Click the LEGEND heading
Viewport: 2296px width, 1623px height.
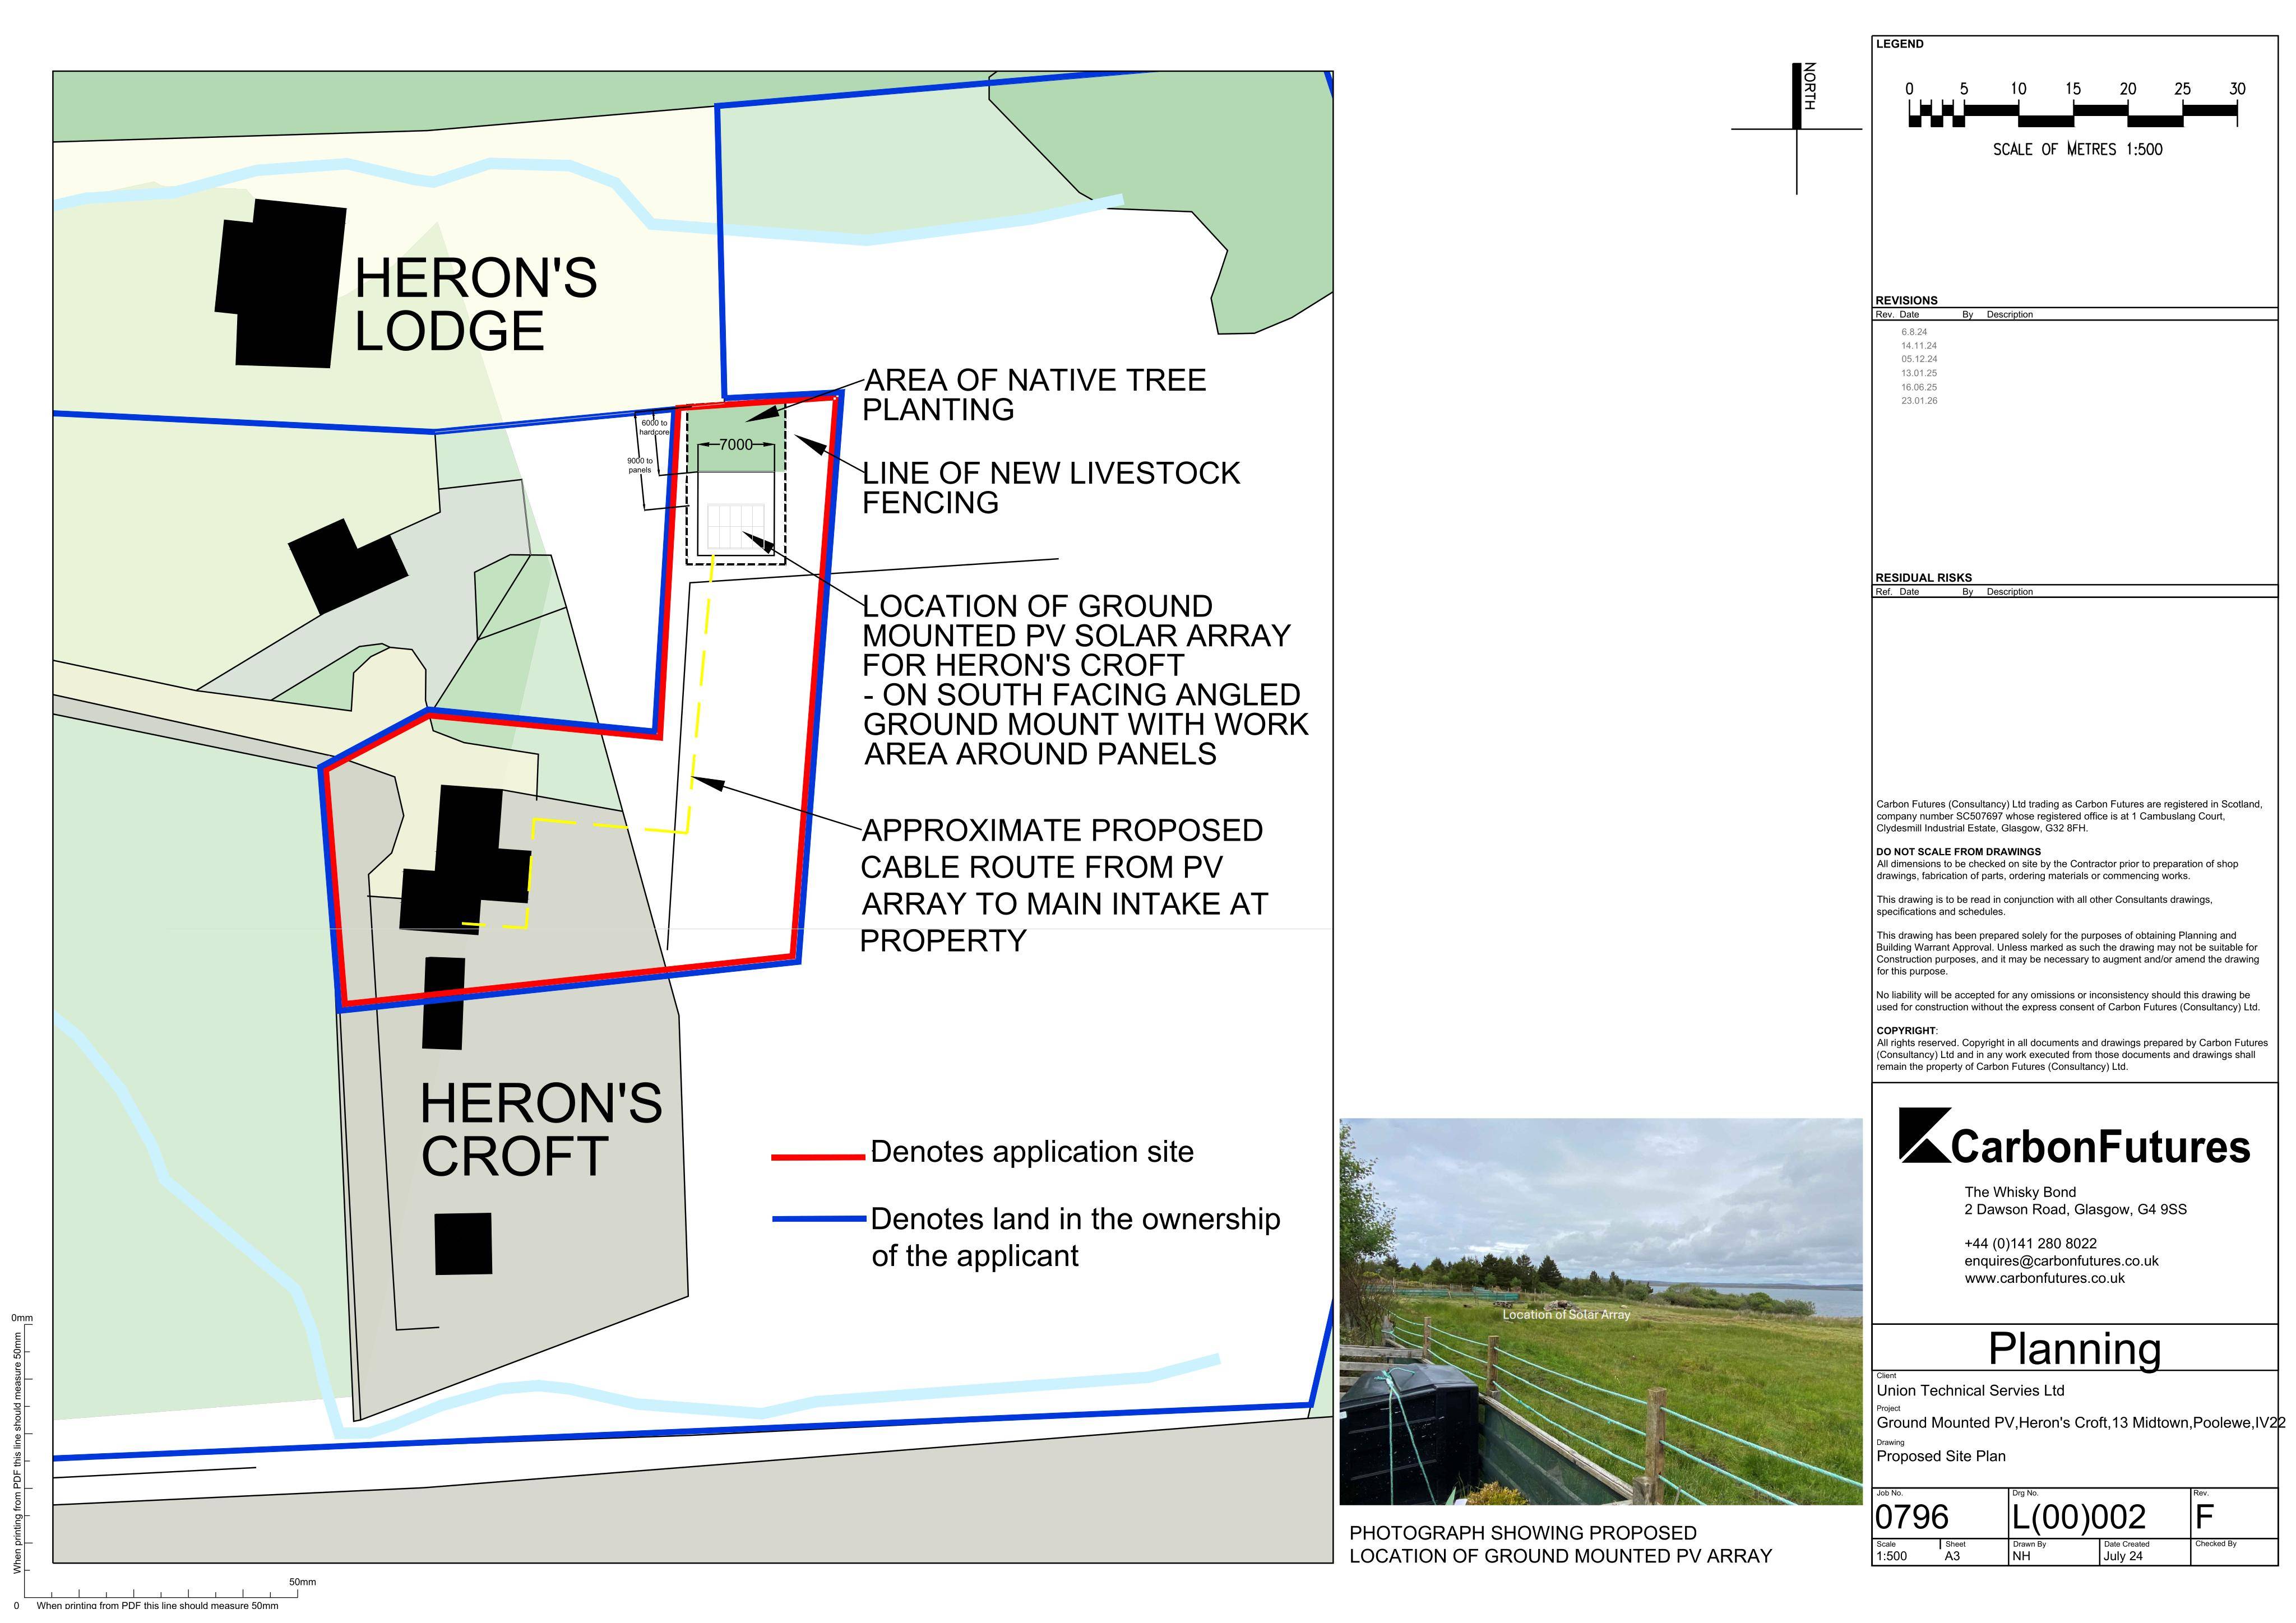click(x=1899, y=44)
